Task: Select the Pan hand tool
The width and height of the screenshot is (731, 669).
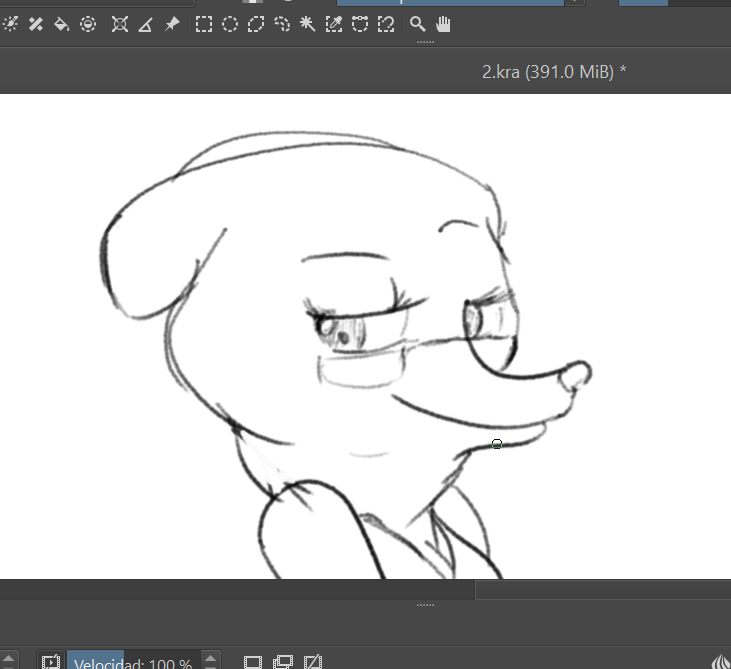Action: pos(443,24)
